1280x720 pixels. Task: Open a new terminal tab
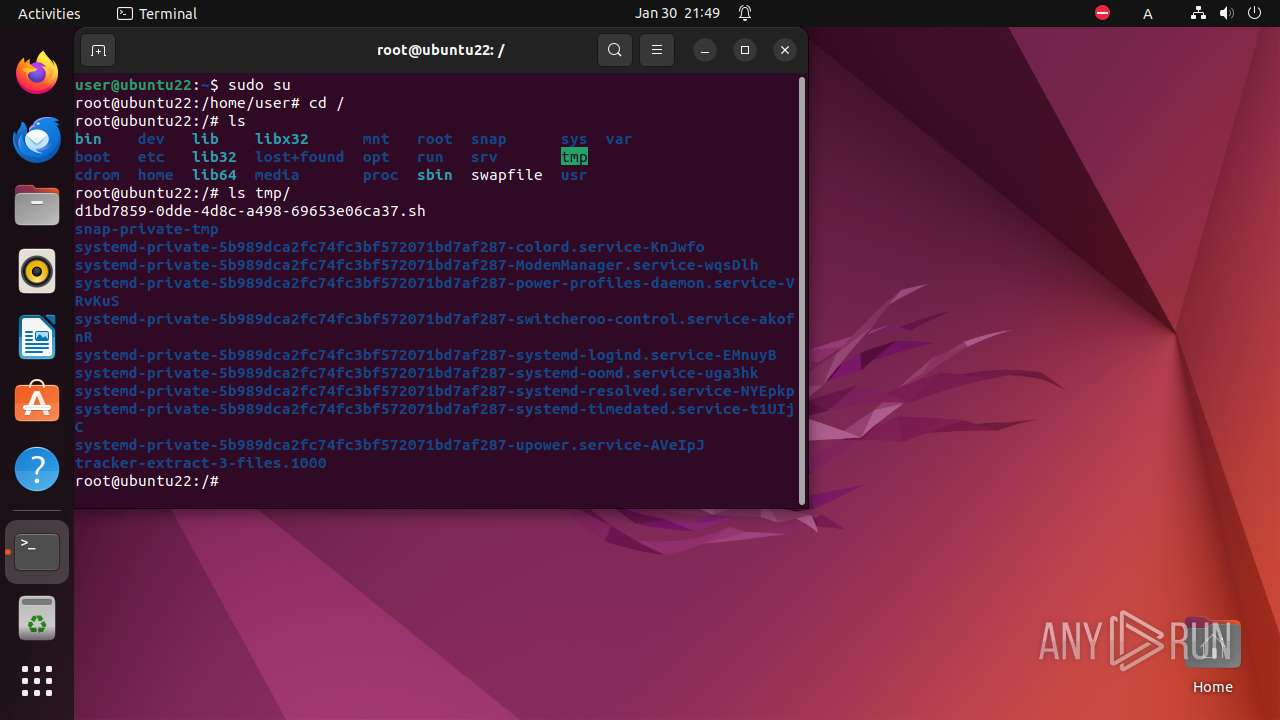(x=98, y=50)
